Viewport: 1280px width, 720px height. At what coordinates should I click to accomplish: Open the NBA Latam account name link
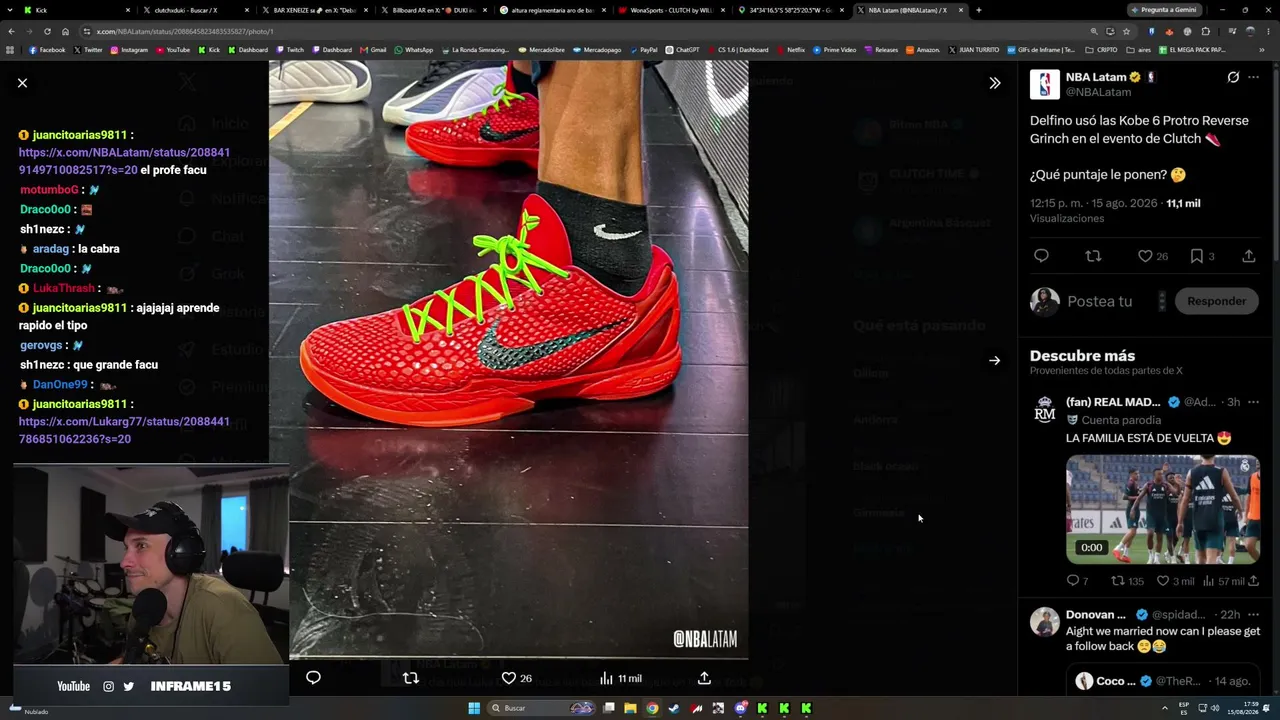point(1096,77)
